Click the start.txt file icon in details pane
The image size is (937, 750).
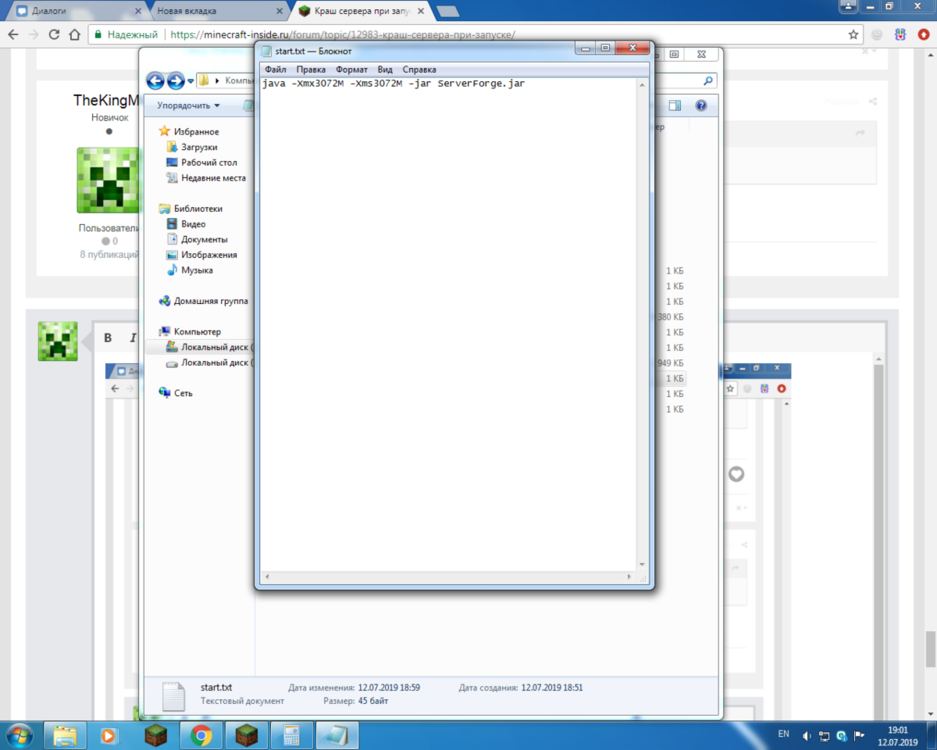pyautogui.click(x=173, y=696)
